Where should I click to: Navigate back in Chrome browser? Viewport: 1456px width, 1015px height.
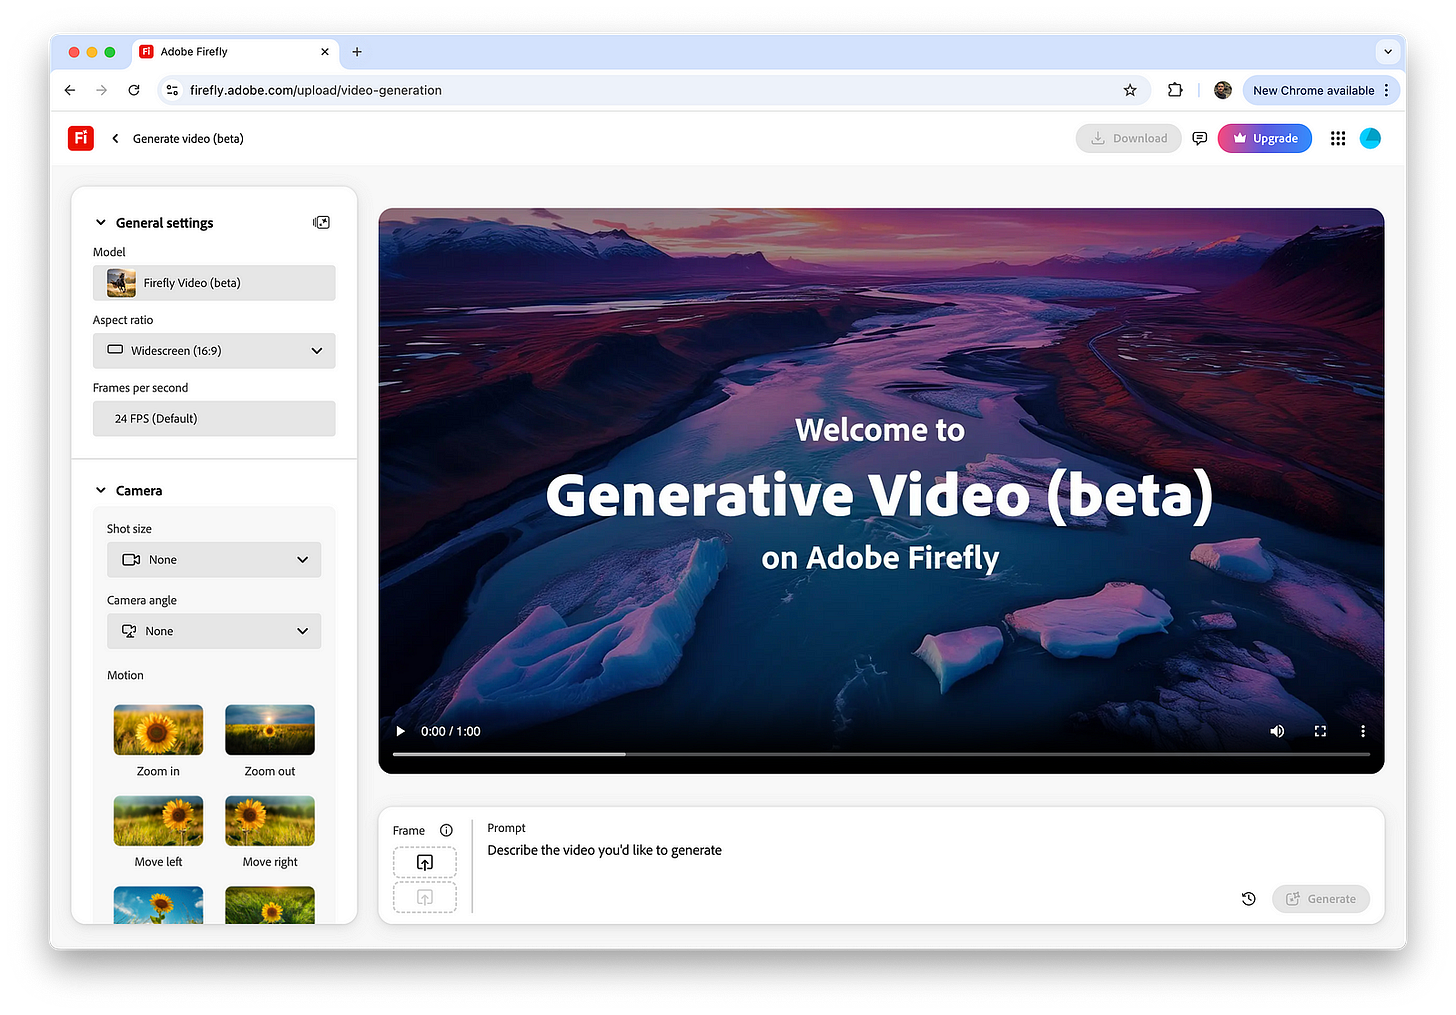pos(70,90)
